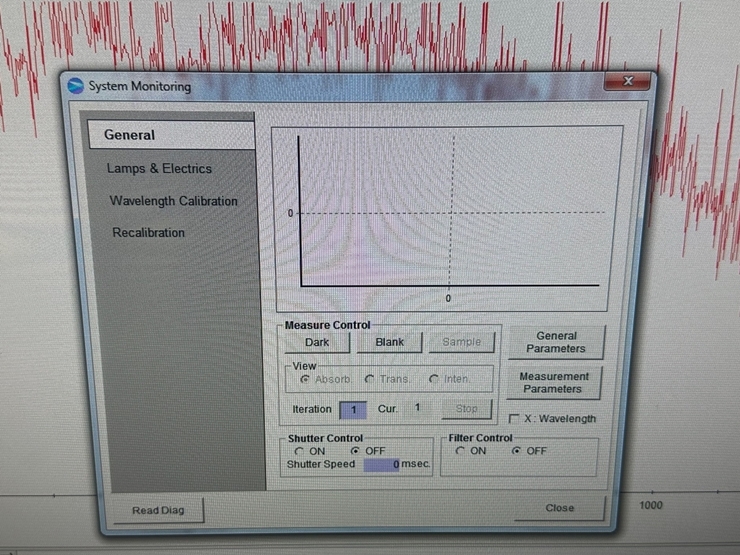Image resolution: width=740 pixels, height=555 pixels.
Task: Switch to the Wavelength Calibration section
Action: coord(173,201)
